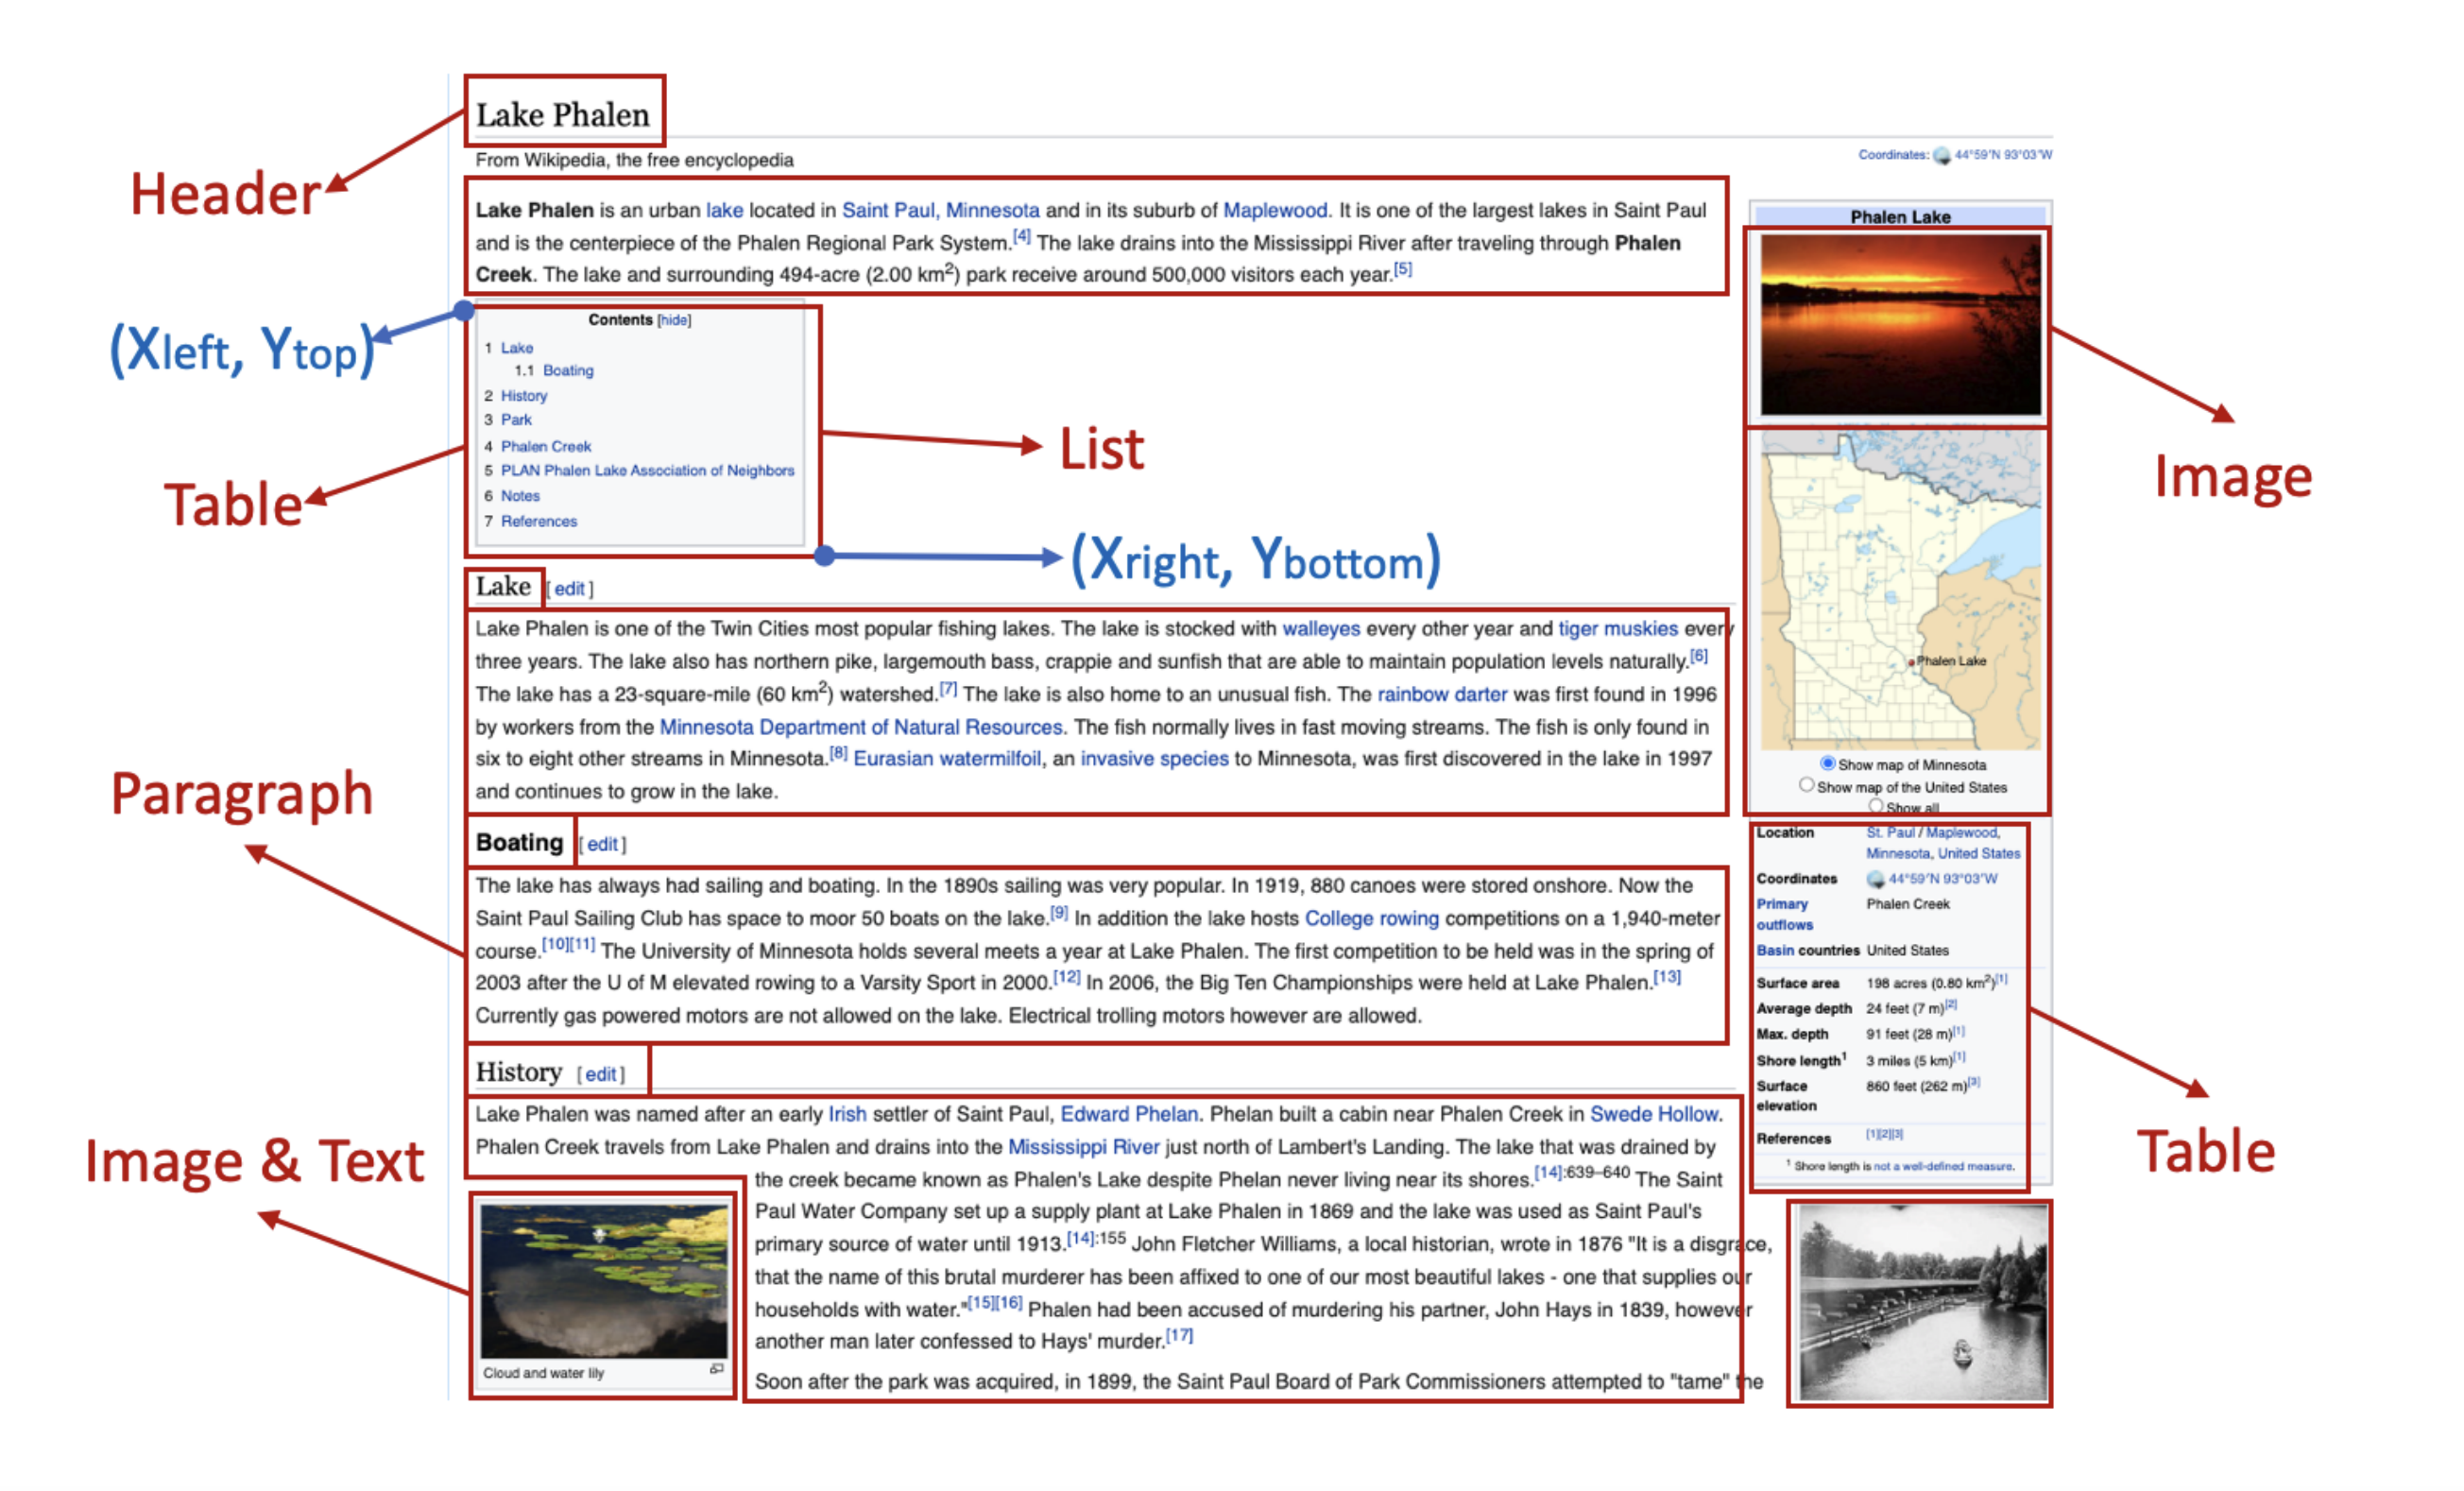
Task: Open the 'Edward Phelan' link
Action: tap(1129, 1114)
